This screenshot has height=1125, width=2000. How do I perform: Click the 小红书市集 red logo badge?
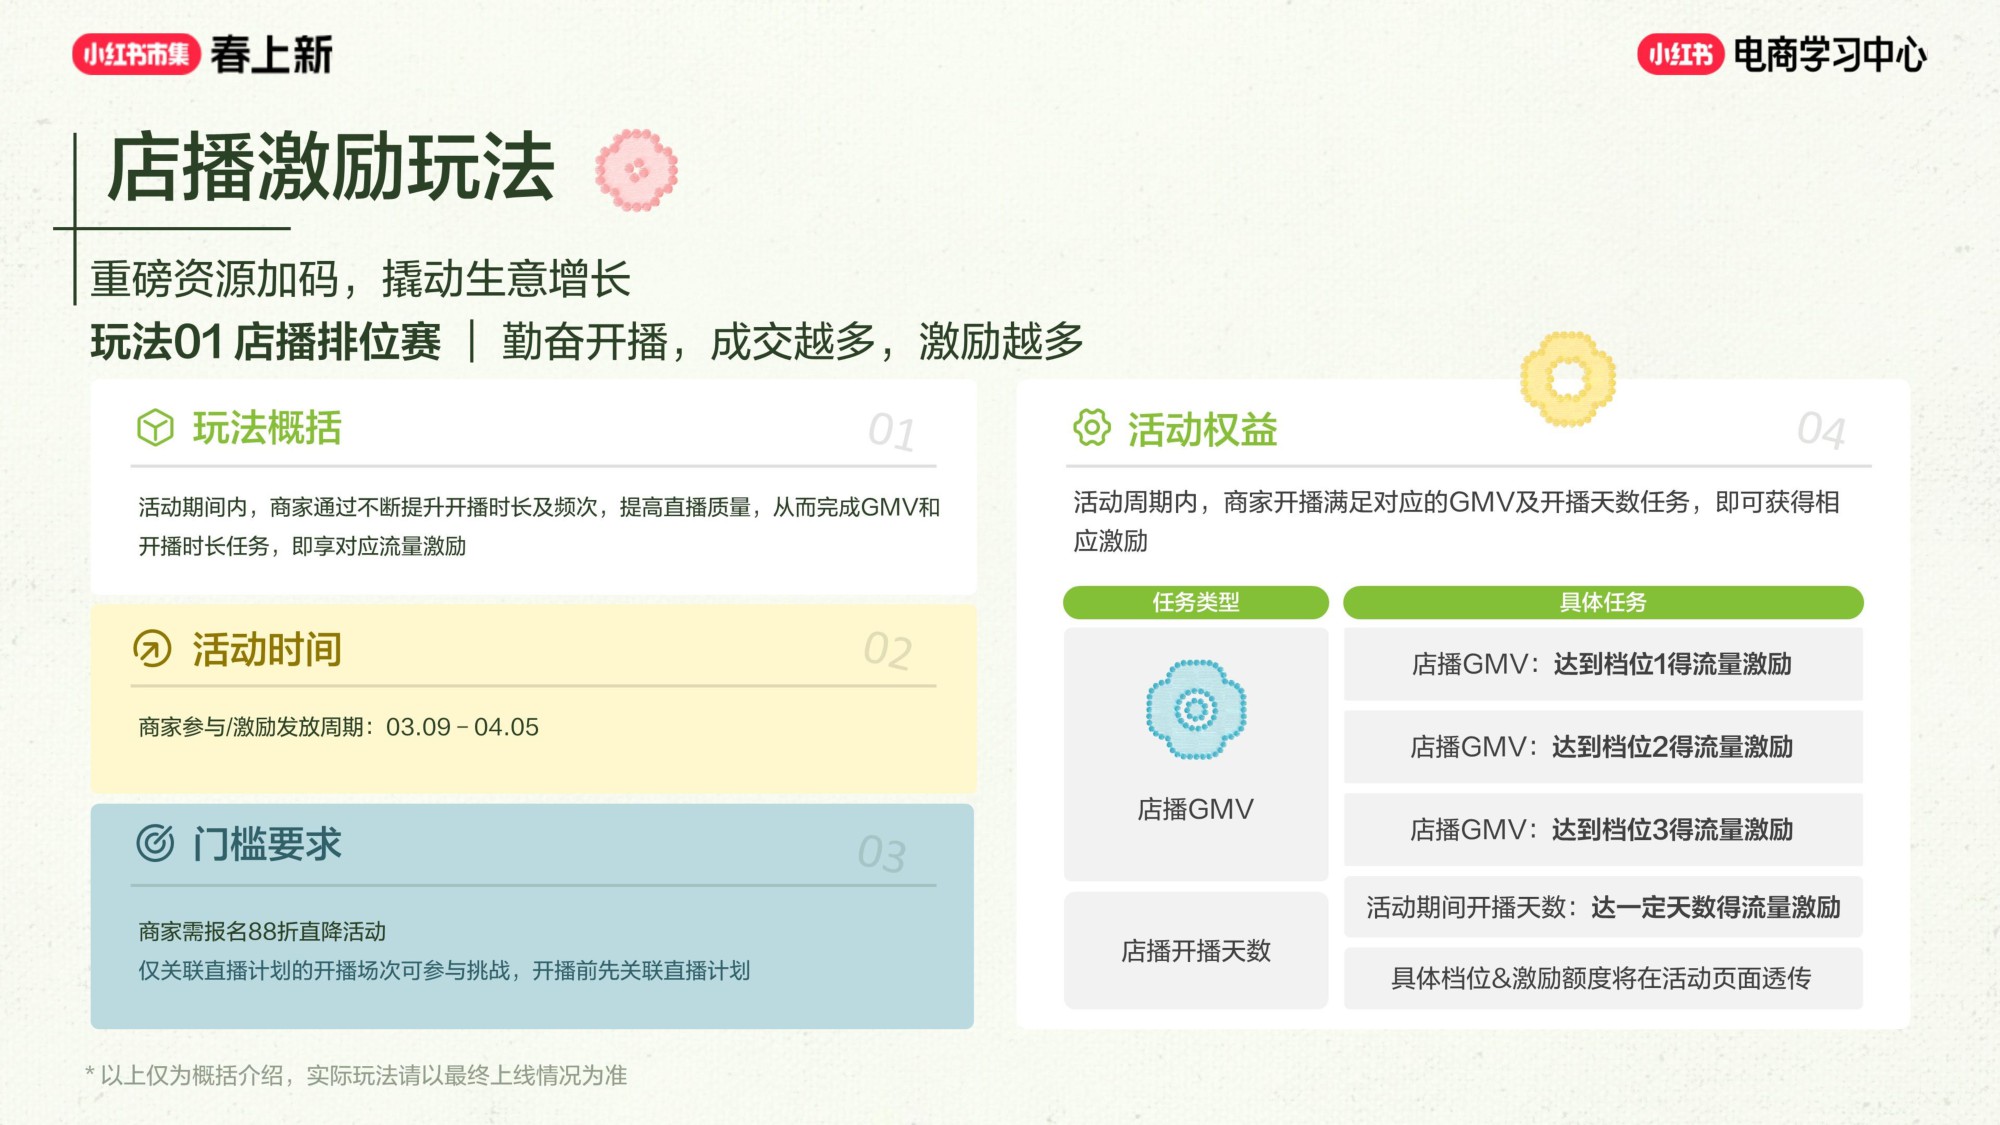pos(136,54)
